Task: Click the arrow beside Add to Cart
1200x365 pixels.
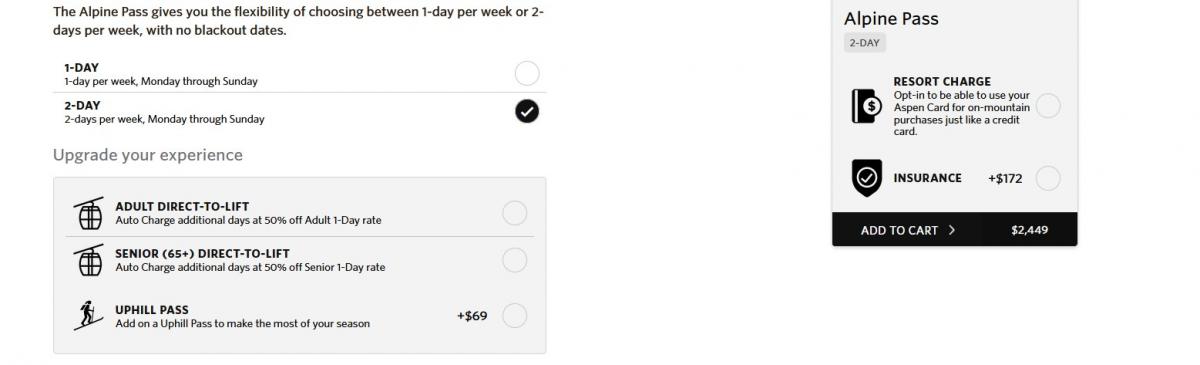Action: pos(952,230)
